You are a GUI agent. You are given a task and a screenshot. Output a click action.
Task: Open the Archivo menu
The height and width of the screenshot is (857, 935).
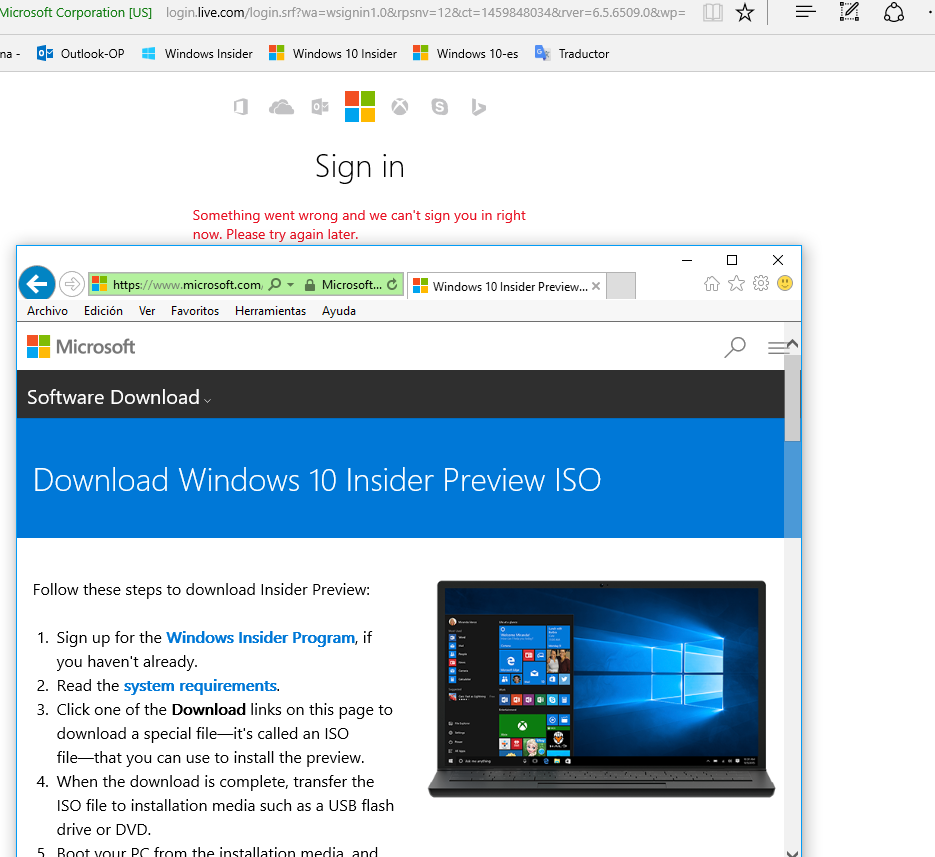[x=47, y=311]
